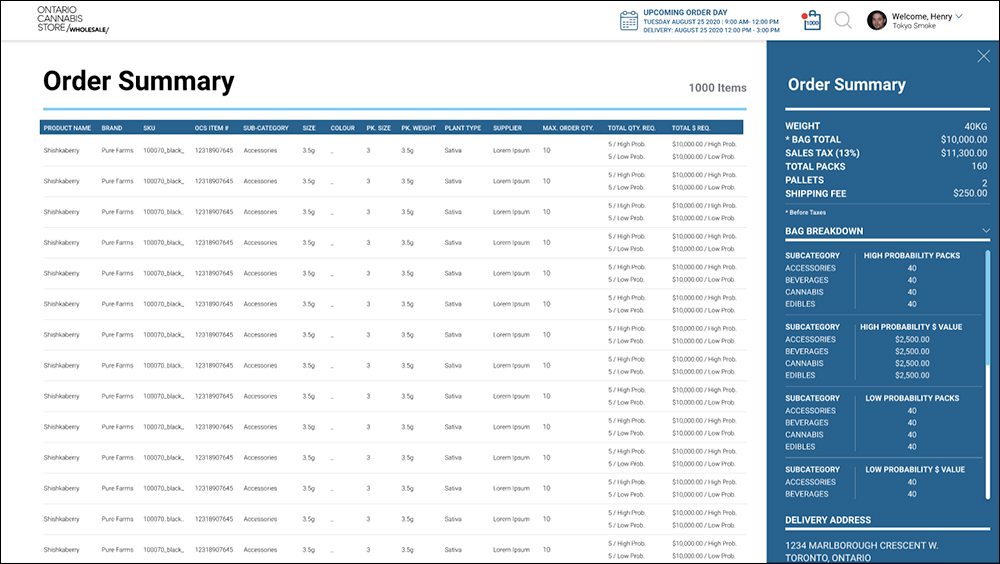Sort by Sub-Category column header
Screen dimensions: 1000x564
point(266,128)
